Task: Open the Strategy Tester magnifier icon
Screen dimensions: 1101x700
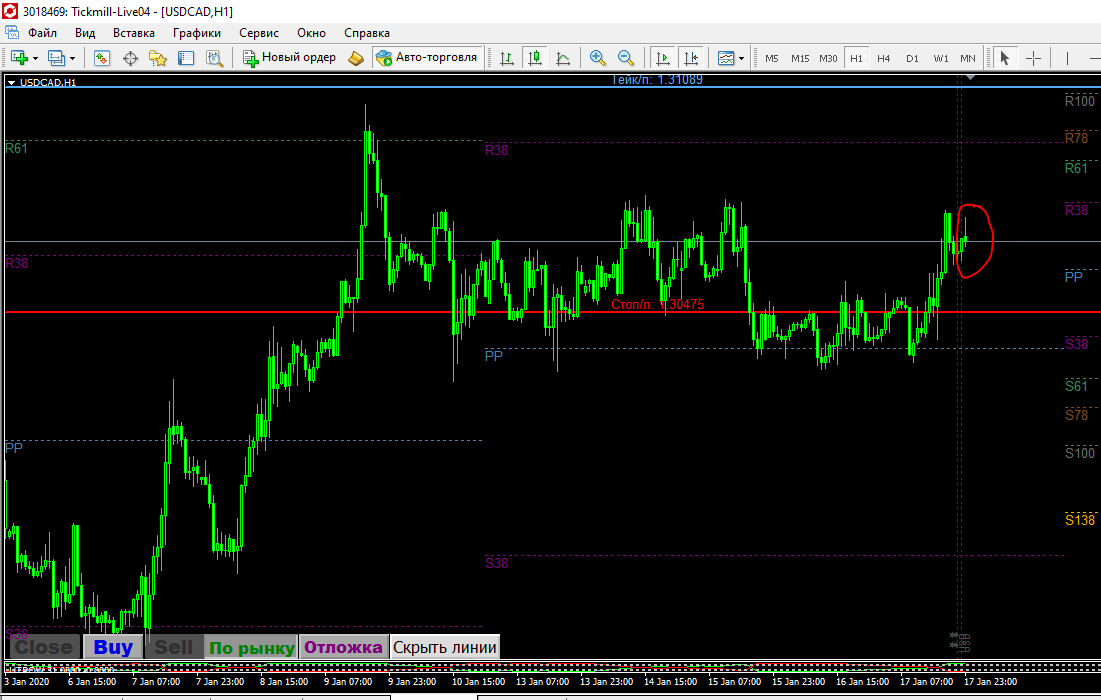Action: [x=214, y=58]
